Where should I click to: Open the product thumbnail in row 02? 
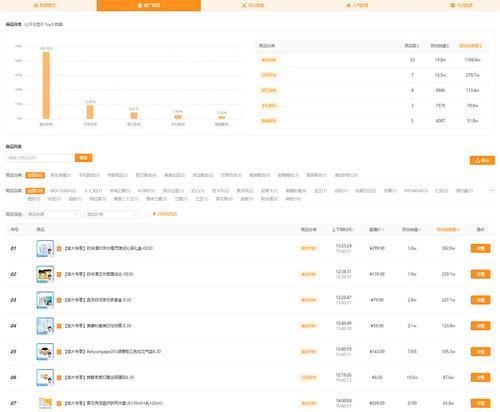[x=45, y=274]
